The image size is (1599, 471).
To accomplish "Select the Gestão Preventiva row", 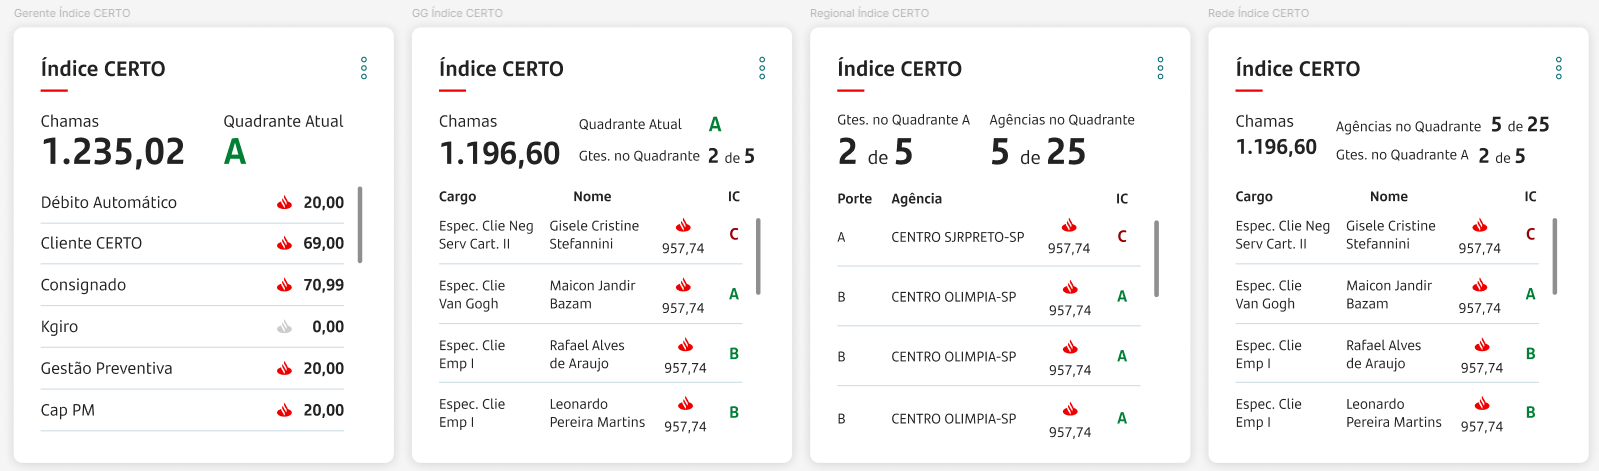I will pyautogui.click(x=192, y=368).
